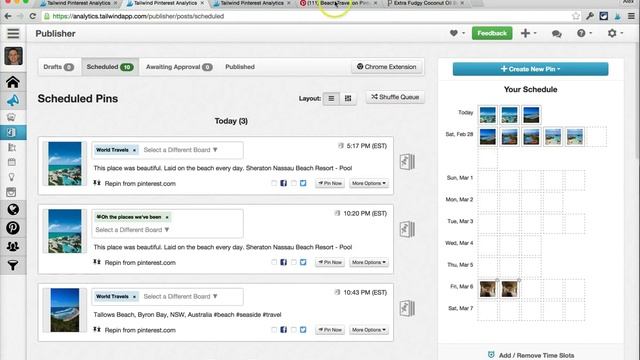Open the Chrome menu icon
640x360 pixels.
[x=631, y=16]
